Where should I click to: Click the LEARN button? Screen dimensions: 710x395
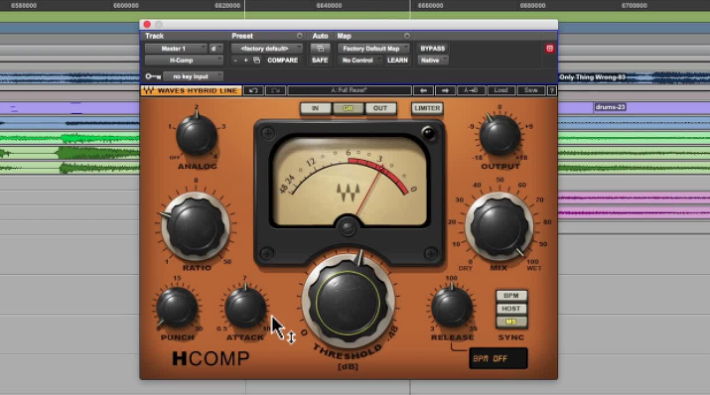pos(397,60)
